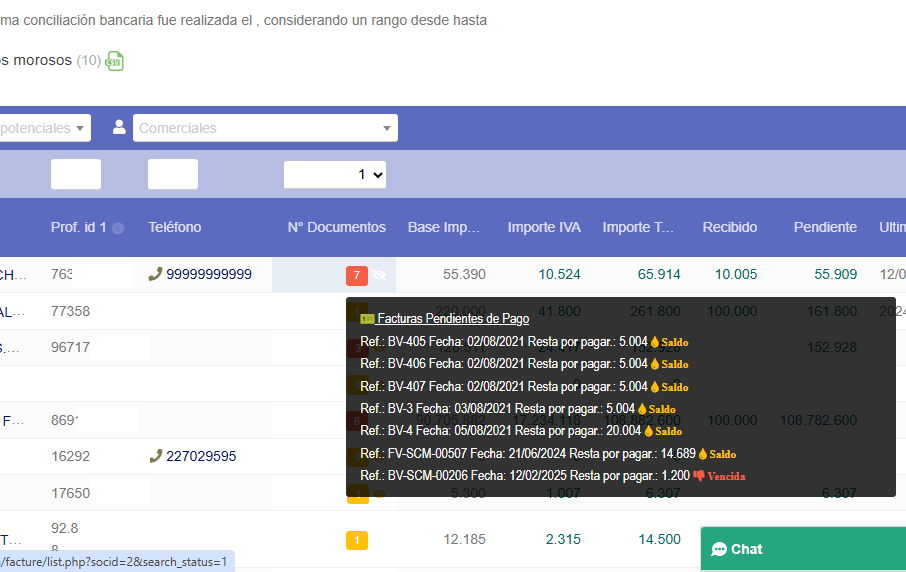Viewport: 906px width, 572px height.
Task: Click the base amount 55.390
Action: point(464,274)
